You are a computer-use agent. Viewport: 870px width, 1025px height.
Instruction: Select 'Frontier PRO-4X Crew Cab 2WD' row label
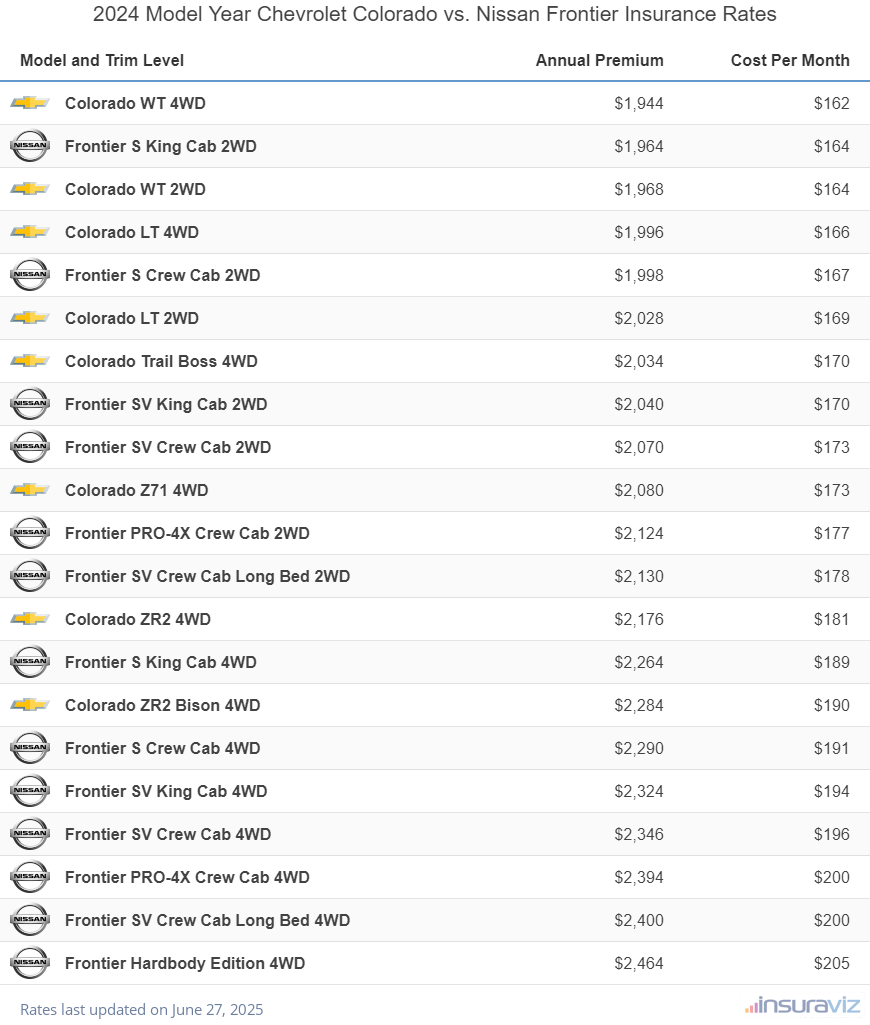tap(188, 533)
